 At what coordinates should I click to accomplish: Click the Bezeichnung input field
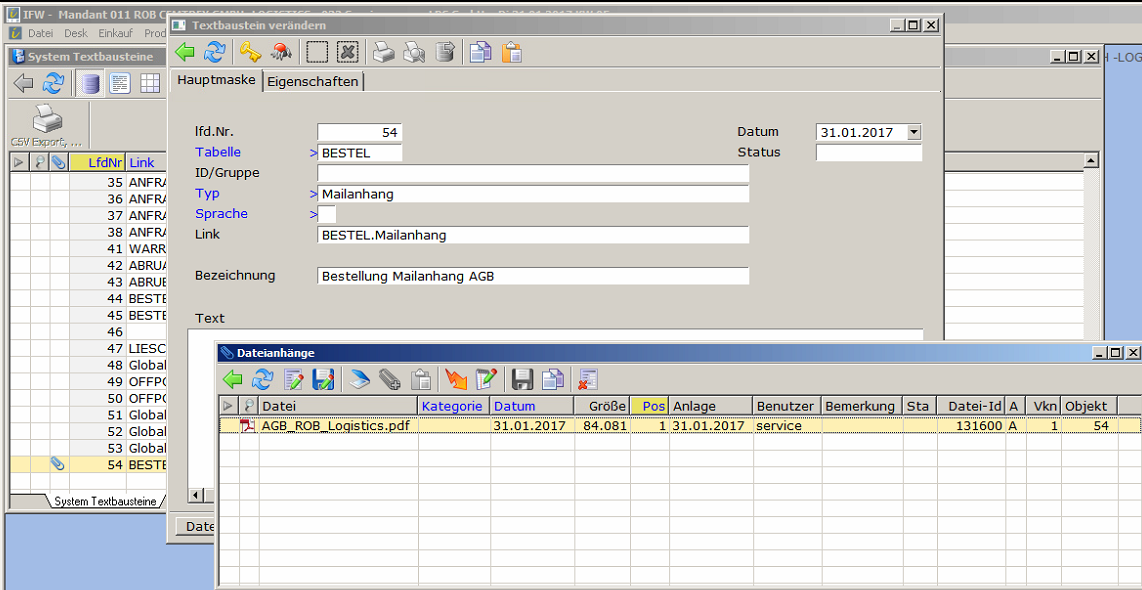click(532, 276)
